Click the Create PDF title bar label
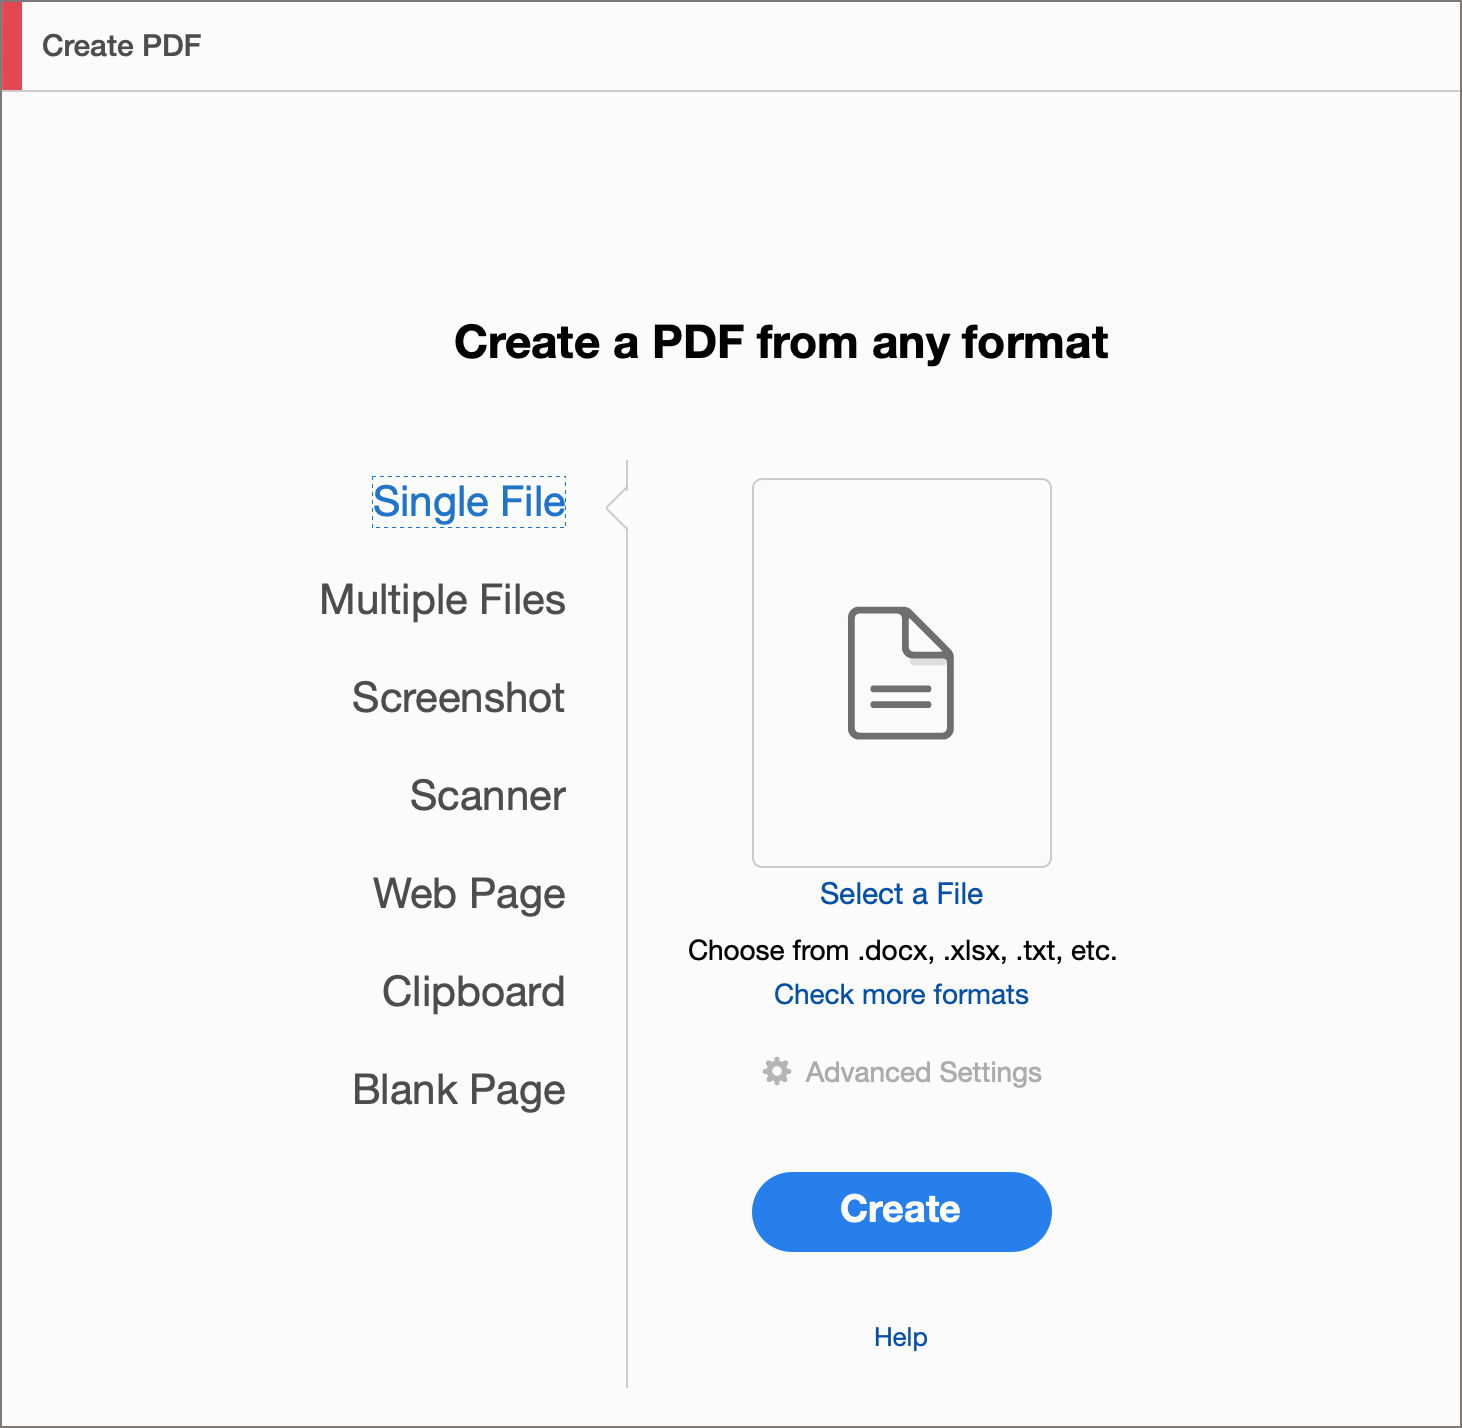 [122, 45]
